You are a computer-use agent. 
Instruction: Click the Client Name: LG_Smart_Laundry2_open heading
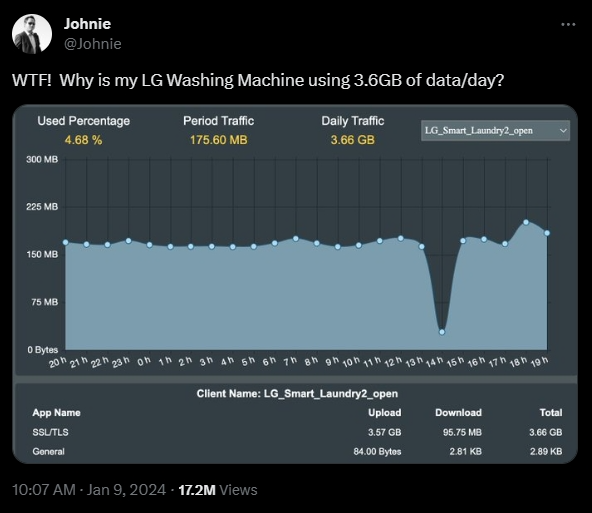point(297,394)
